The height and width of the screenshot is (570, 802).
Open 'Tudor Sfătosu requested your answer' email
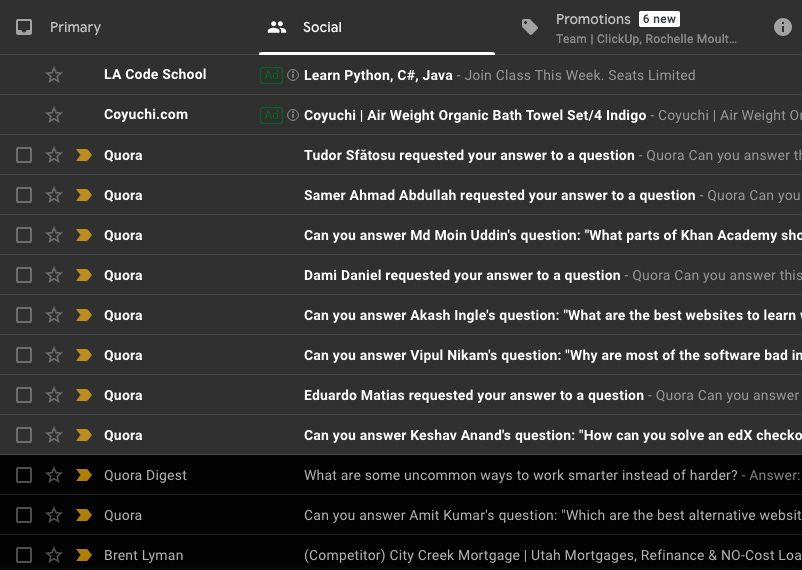[x=401, y=155]
